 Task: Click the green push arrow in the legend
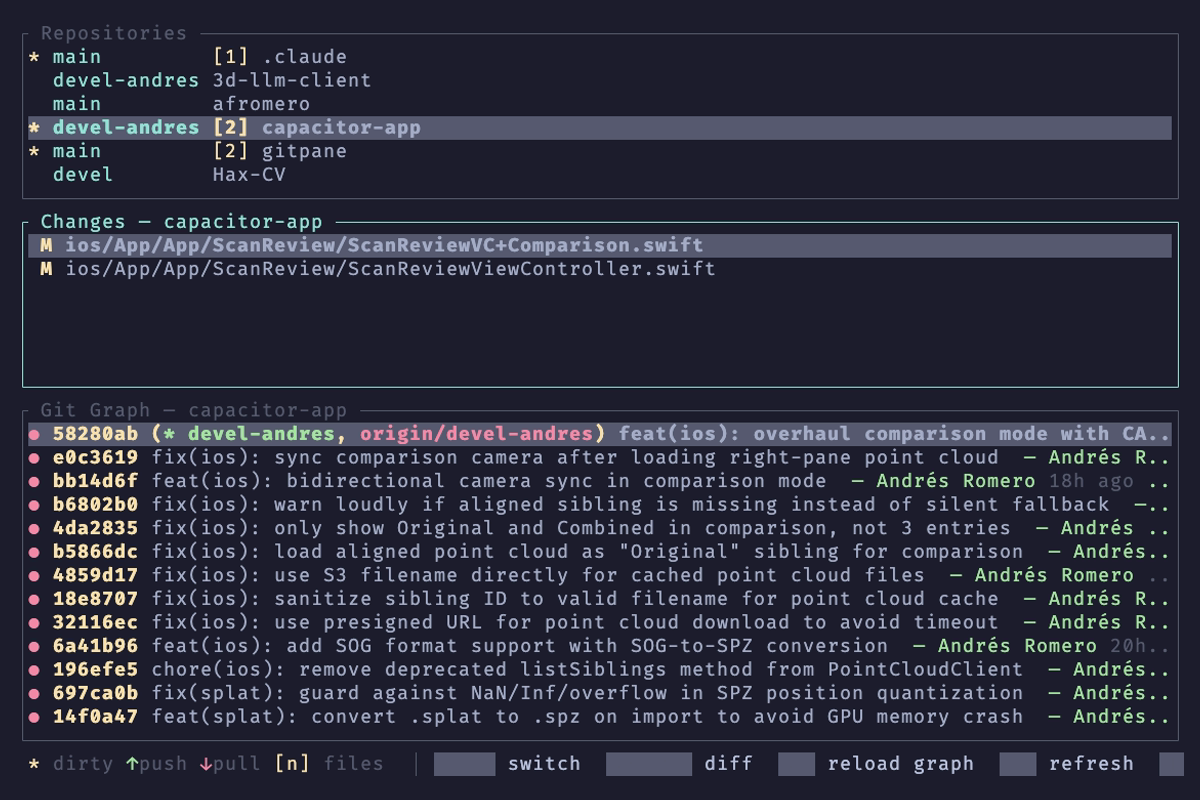[x=132, y=764]
